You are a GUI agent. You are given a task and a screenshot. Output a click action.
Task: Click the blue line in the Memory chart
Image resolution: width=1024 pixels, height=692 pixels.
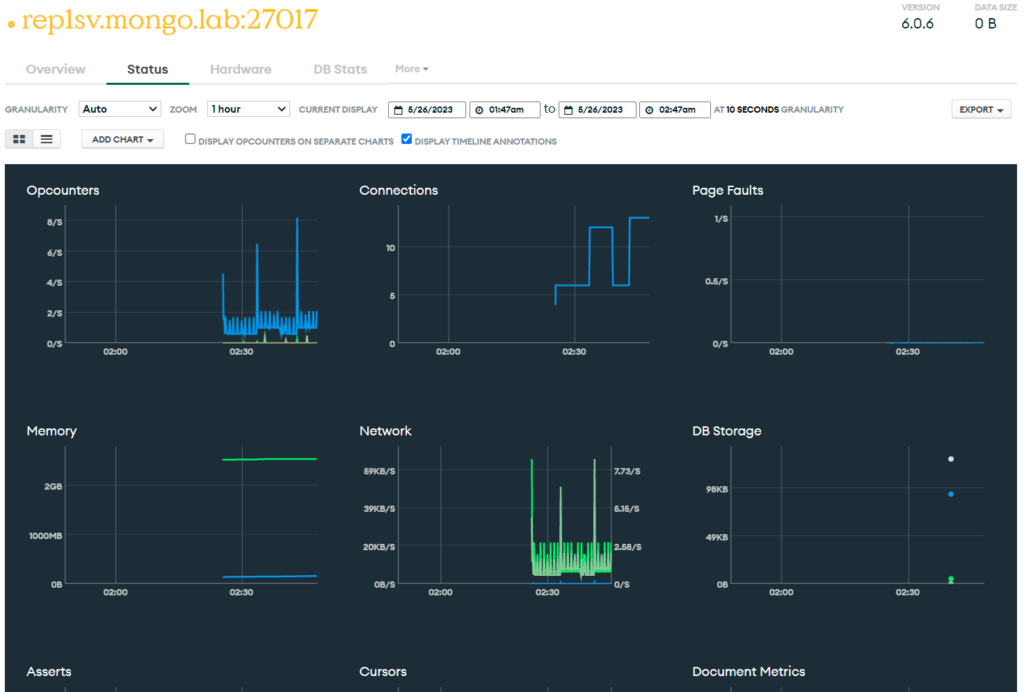[x=269, y=576]
